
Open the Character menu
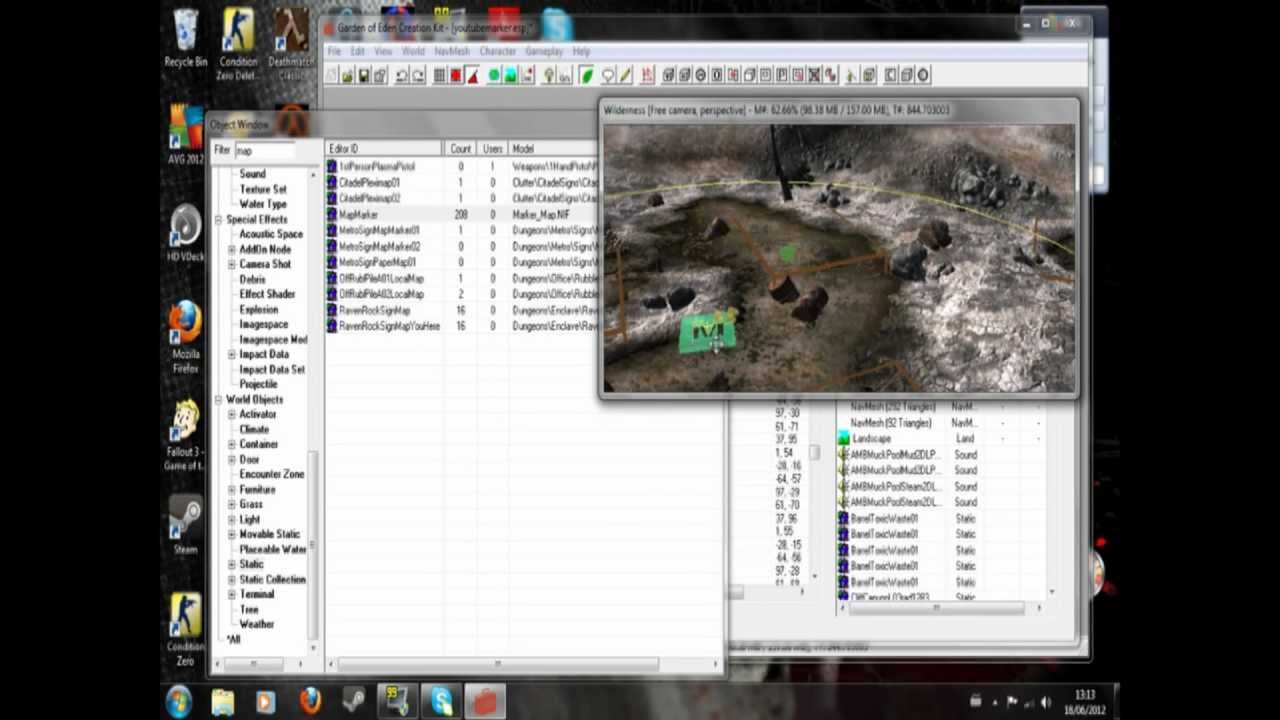pyautogui.click(x=497, y=51)
